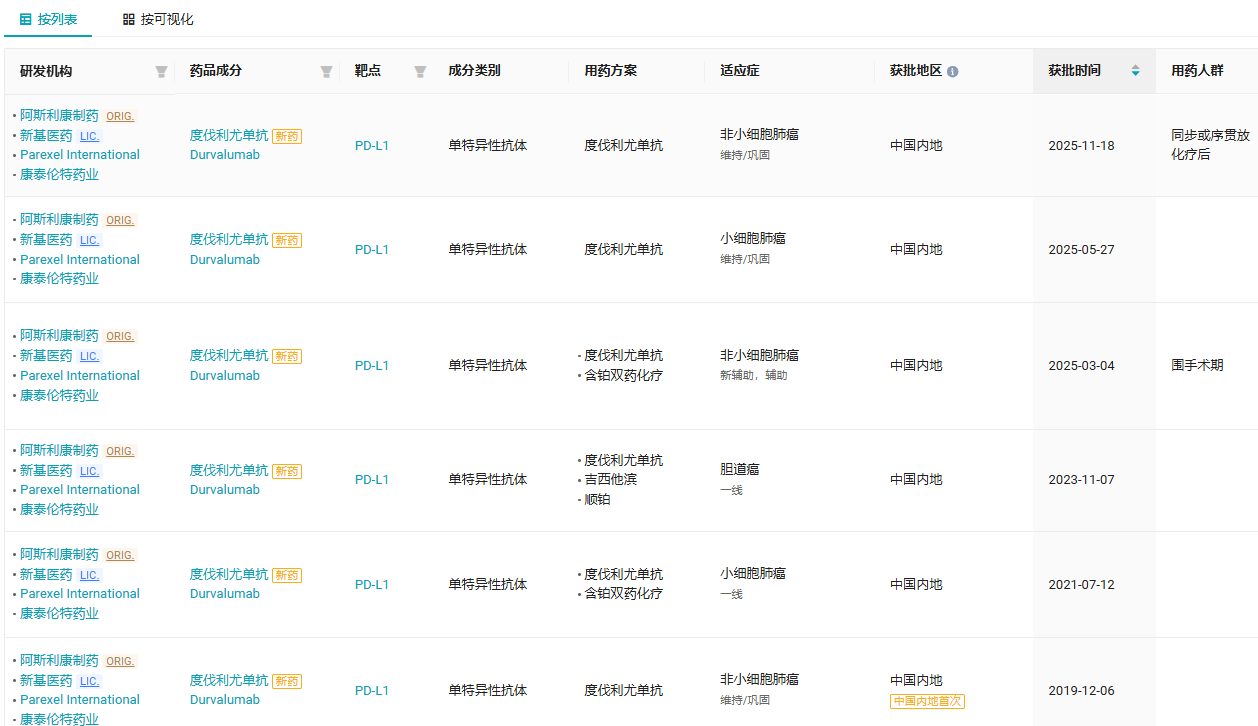The height and width of the screenshot is (726, 1258).
Task: Open the filter icon for 靶点 column
Action: [x=420, y=71]
